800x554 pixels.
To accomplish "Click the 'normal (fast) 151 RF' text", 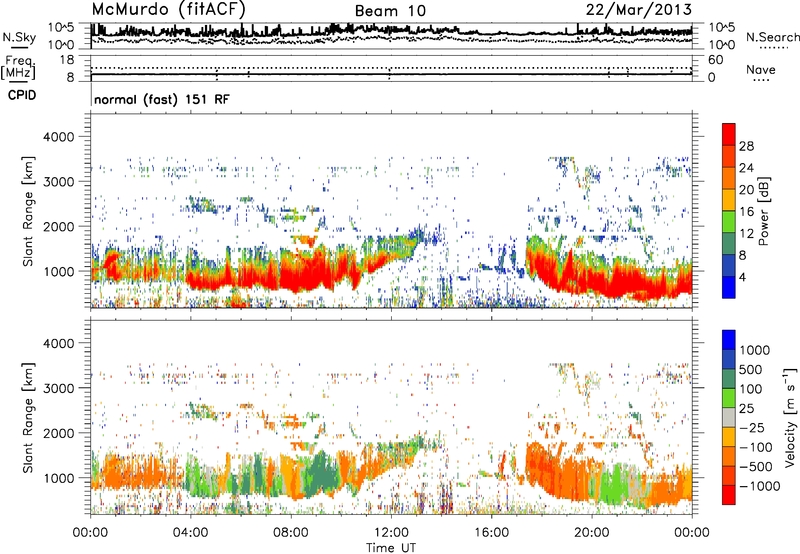I will click(162, 99).
